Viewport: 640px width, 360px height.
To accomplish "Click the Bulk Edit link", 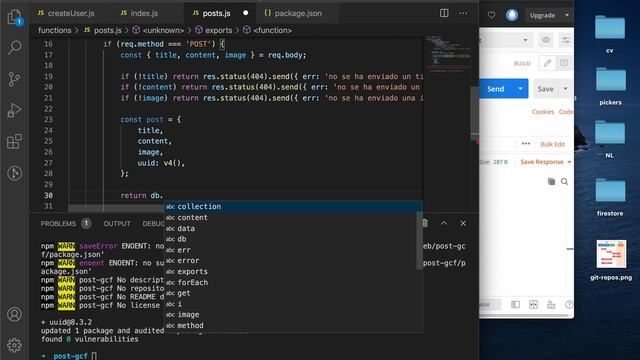I will click(x=553, y=144).
